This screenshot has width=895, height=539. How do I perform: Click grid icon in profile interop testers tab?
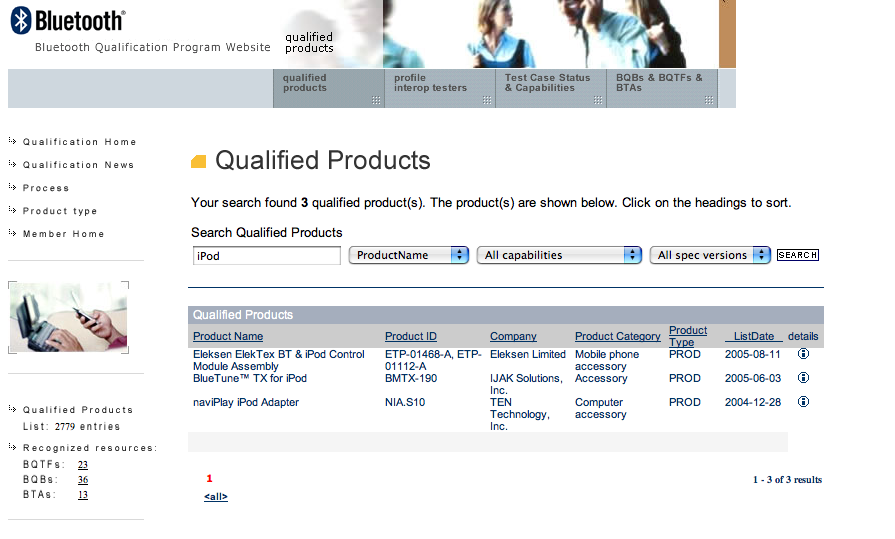[487, 100]
